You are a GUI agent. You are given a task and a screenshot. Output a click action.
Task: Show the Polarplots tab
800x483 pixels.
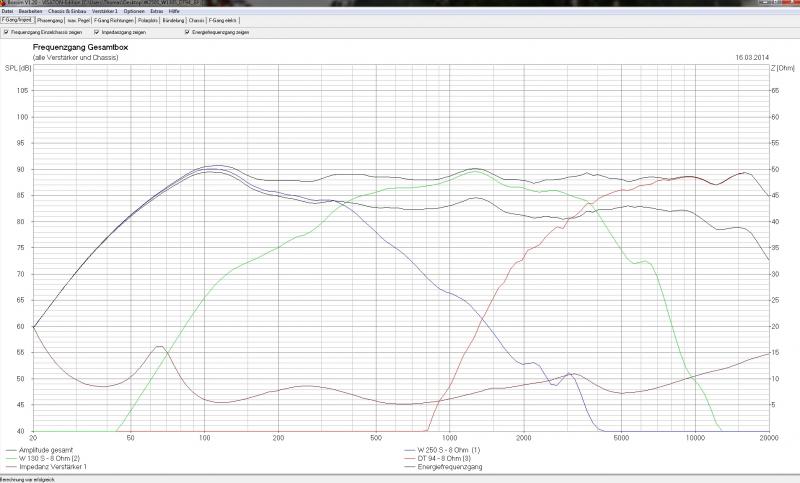coord(146,20)
